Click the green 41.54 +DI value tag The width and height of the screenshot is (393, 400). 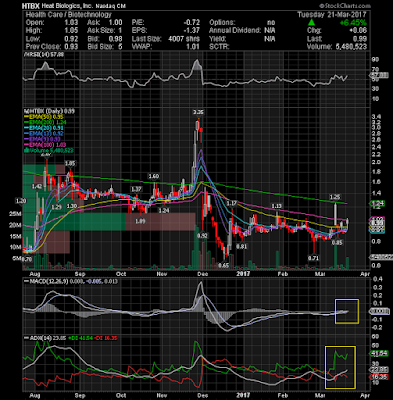click(x=380, y=354)
